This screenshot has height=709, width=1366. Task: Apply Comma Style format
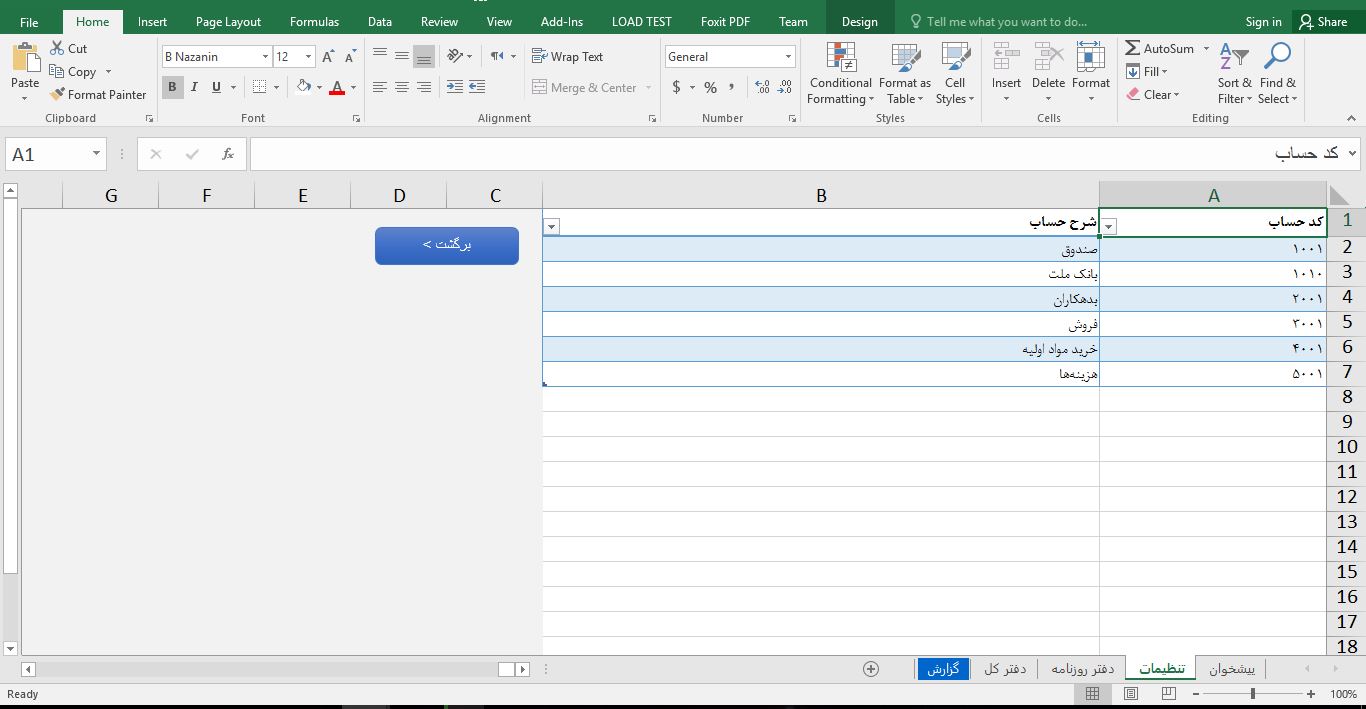[732, 87]
